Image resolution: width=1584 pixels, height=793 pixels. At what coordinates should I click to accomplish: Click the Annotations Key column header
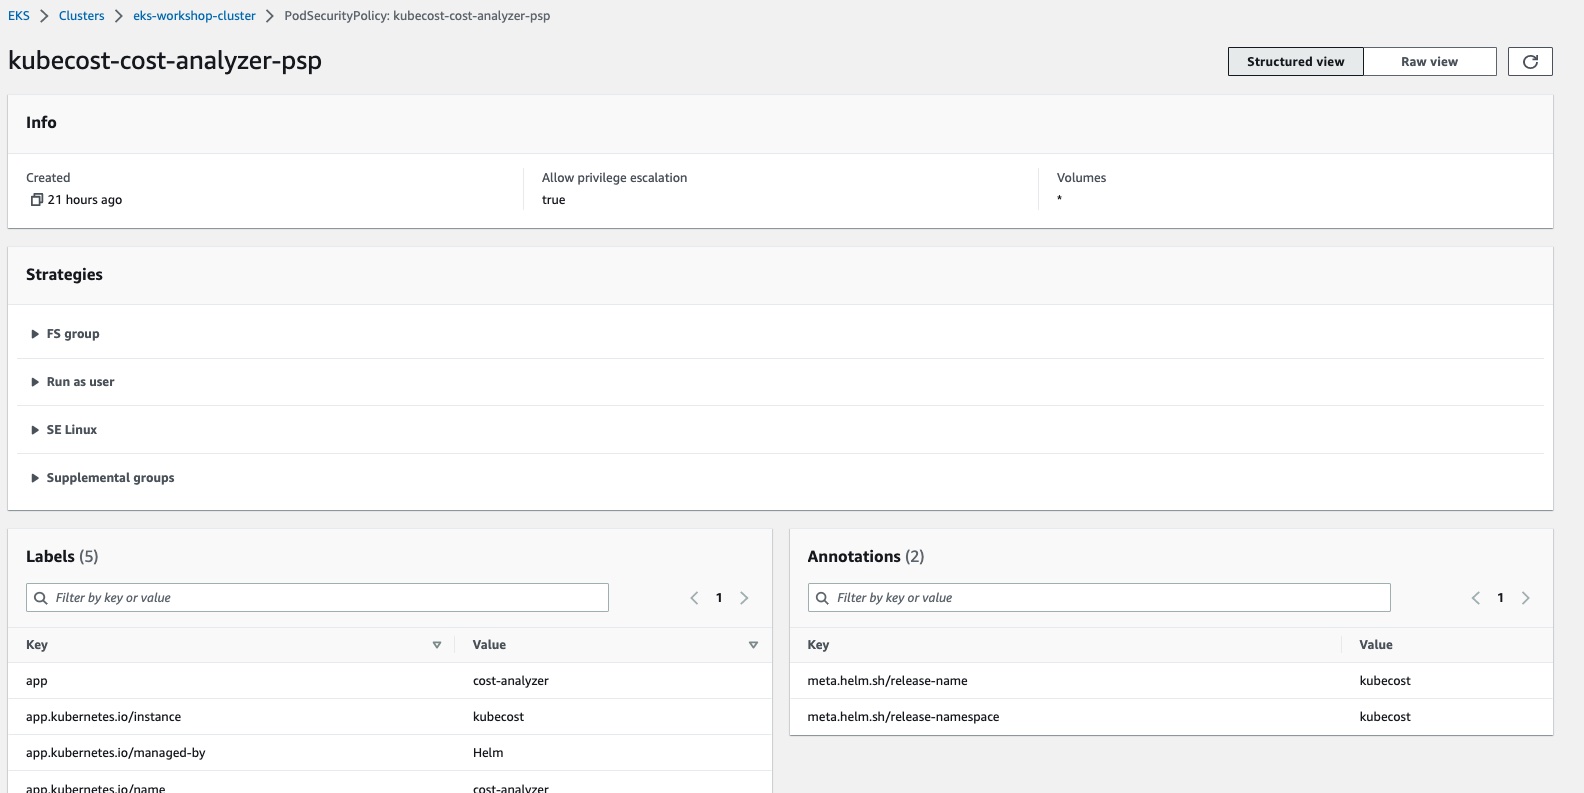pyautogui.click(x=818, y=645)
